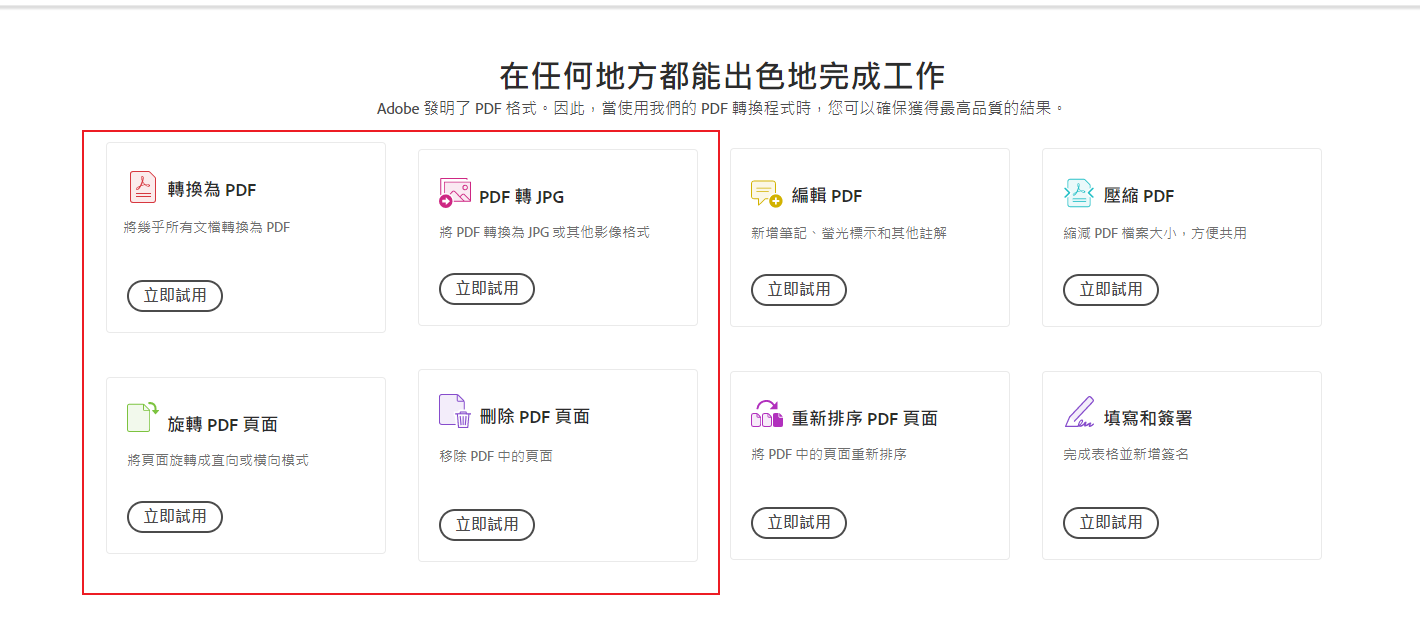Click 立即試用 under 壓縮 PDF
The image size is (1420, 625).
point(1111,290)
